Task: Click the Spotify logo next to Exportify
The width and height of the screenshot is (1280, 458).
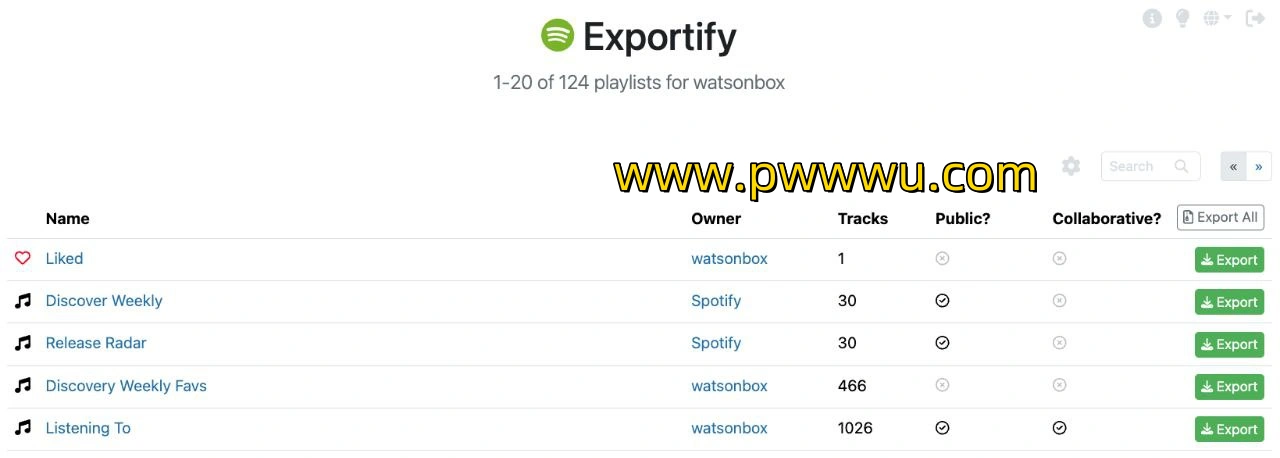Action: 557,36
